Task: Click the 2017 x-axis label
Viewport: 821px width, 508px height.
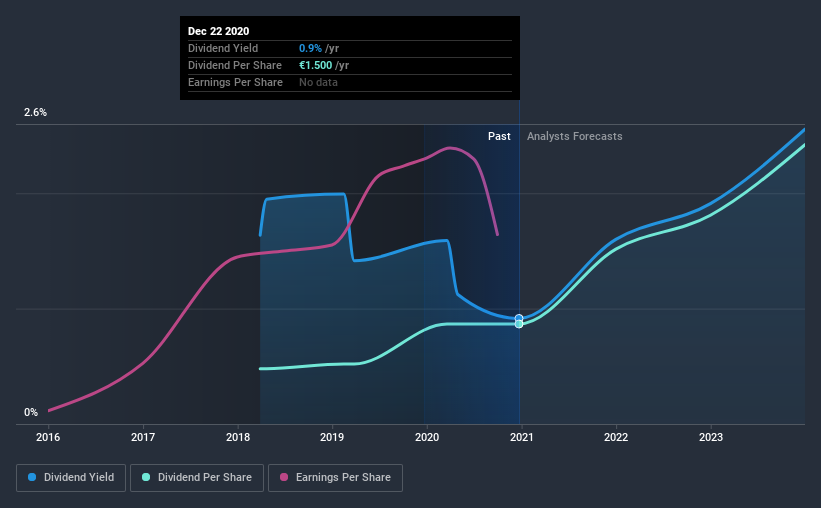Action: click(x=143, y=437)
